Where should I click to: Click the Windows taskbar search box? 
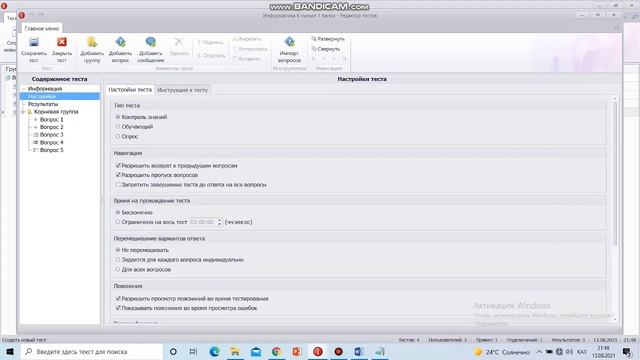tap(92, 351)
